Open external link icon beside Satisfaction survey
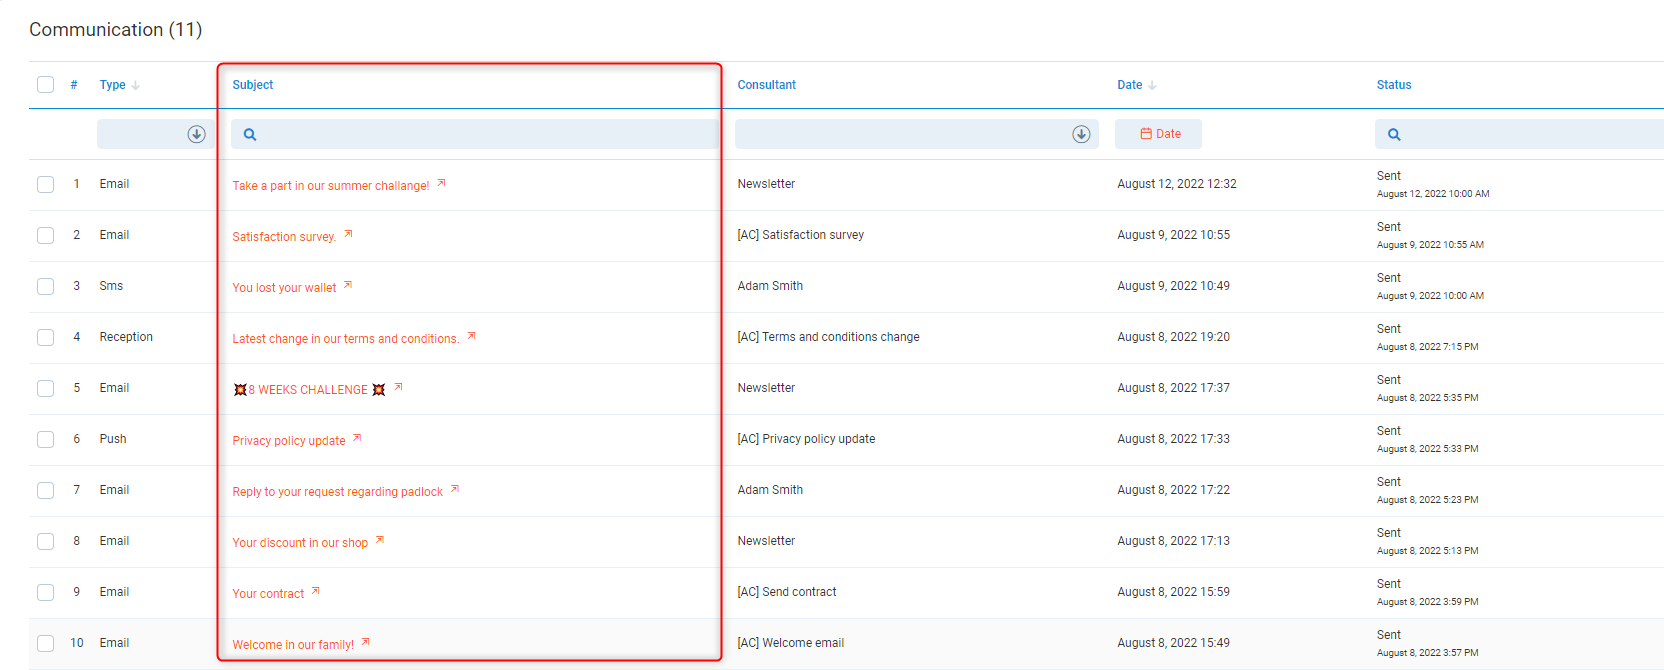The image size is (1664, 670). pos(348,234)
